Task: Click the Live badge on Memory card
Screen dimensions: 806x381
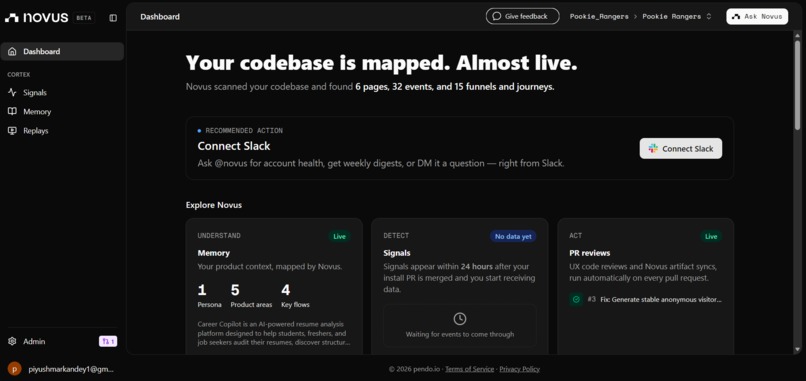Action: click(x=340, y=237)
